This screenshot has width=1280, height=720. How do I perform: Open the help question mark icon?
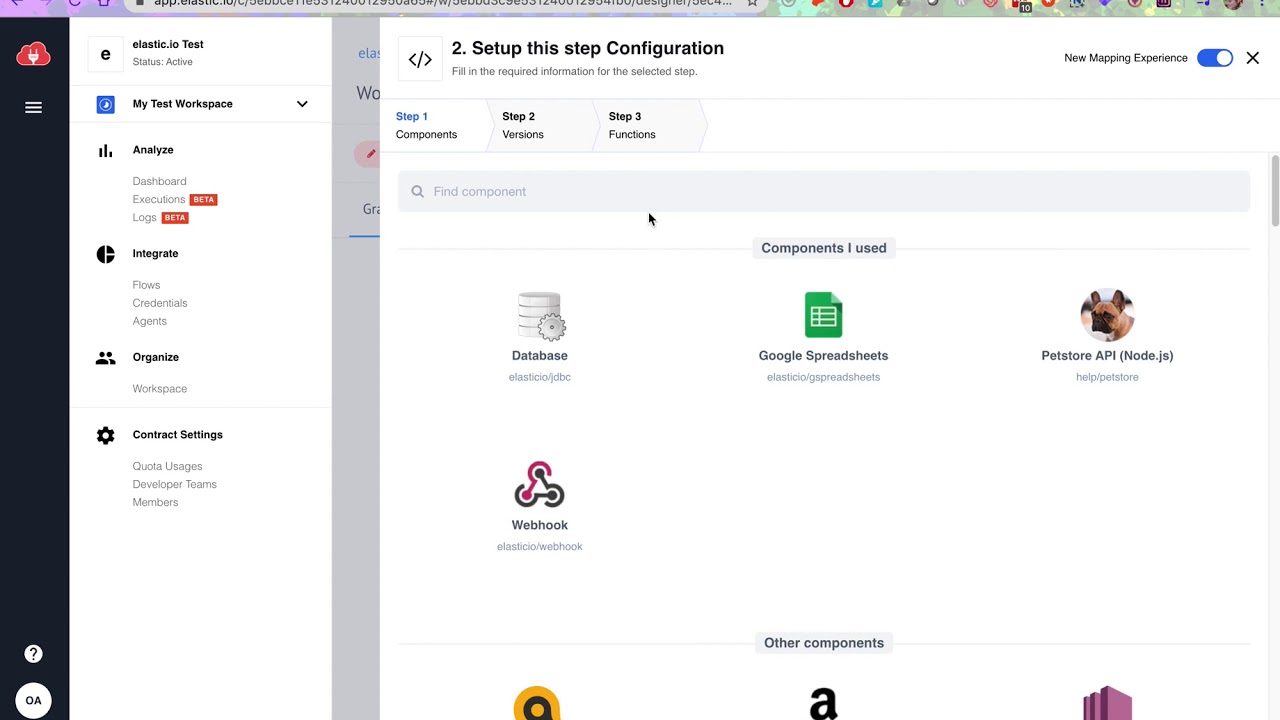(x=33, y=654)
